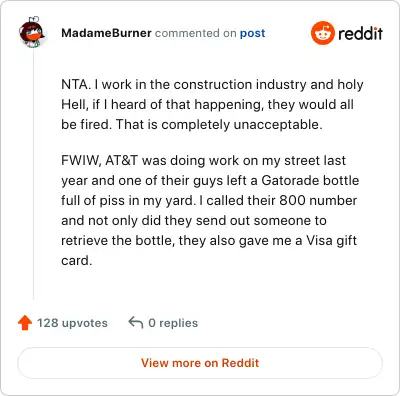The image size is (400, 396).
Task: Click the word "card." on the last line
Action: click(x=76, y=261)
